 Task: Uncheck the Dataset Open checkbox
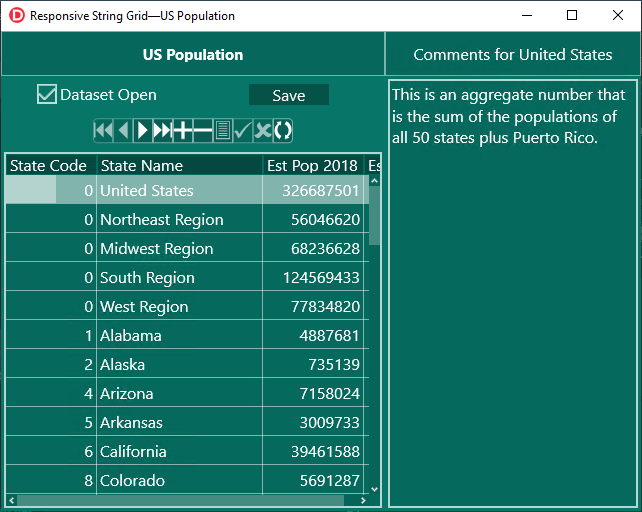point(47,95)
